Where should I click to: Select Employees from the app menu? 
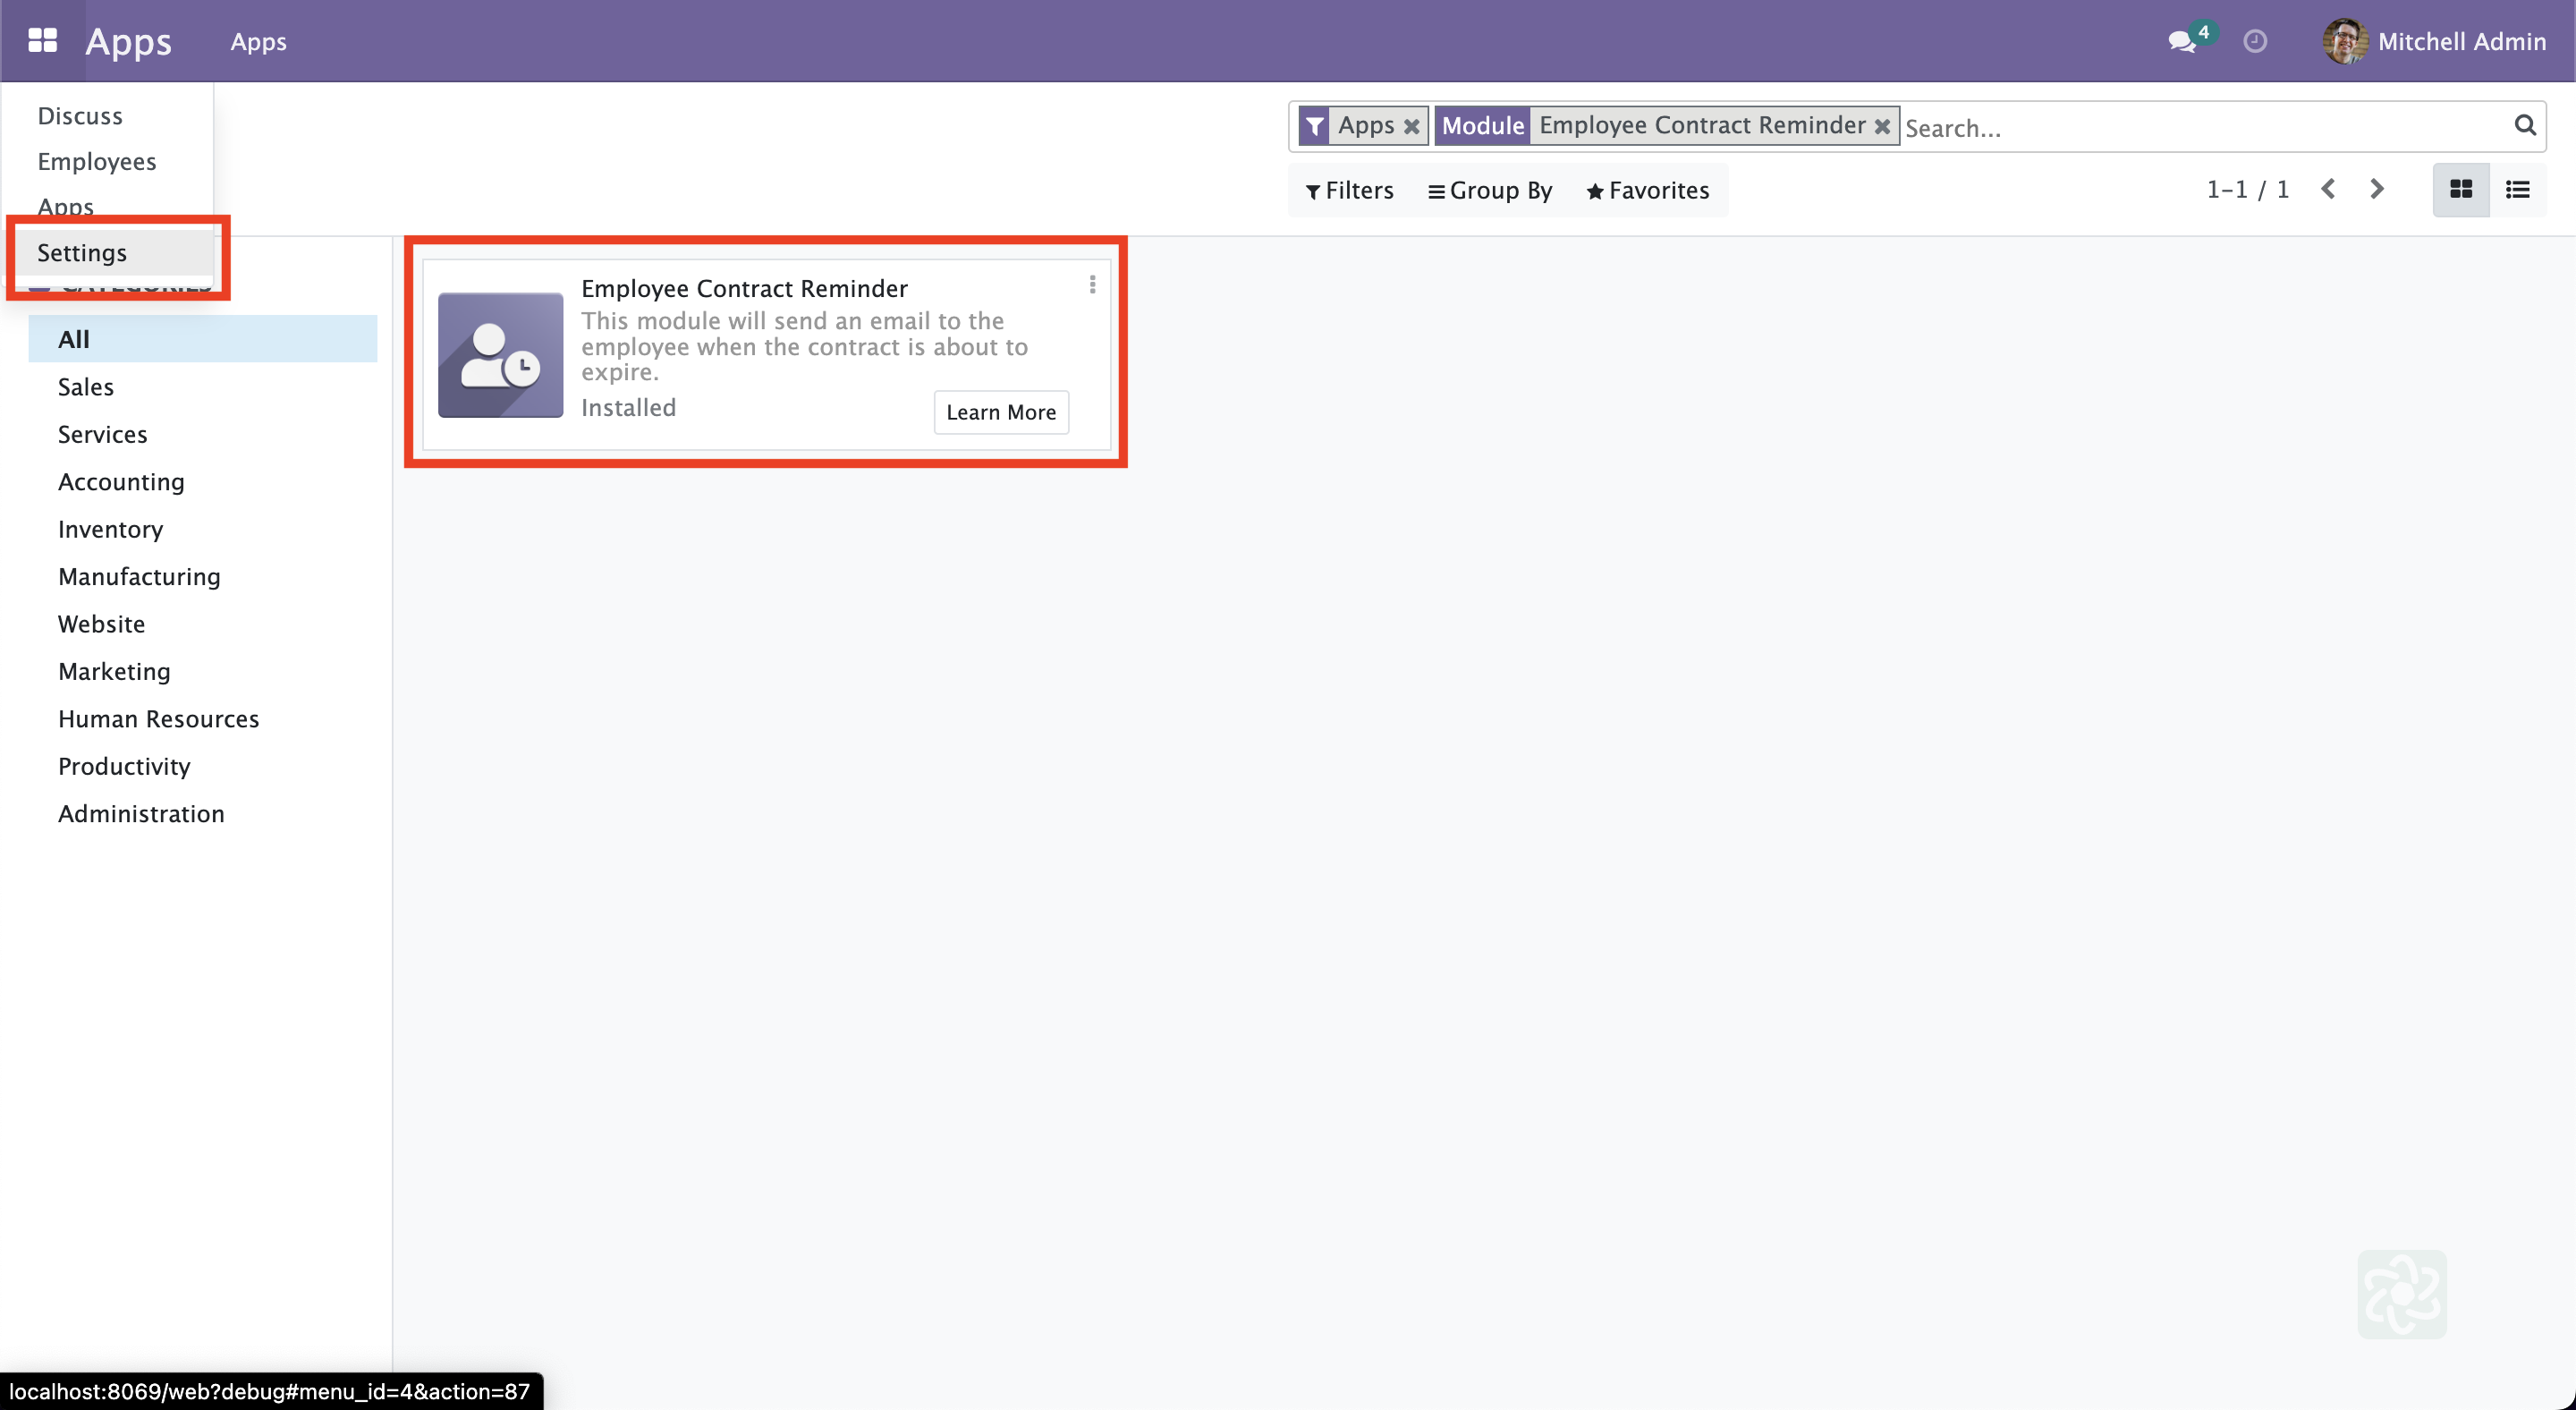[x=97, y=162]
